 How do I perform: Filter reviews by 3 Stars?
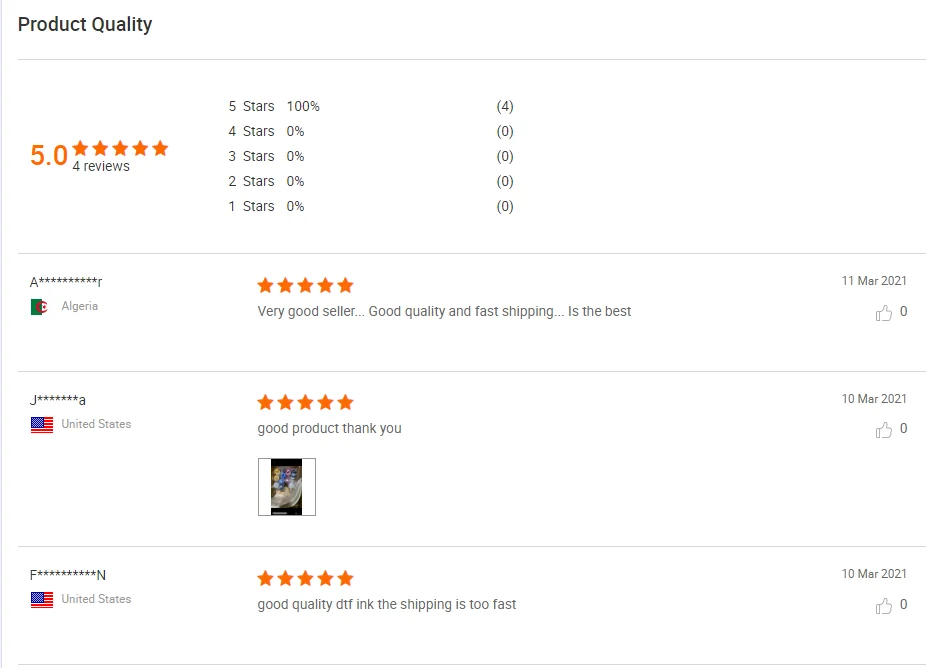(x=251, y=156)
